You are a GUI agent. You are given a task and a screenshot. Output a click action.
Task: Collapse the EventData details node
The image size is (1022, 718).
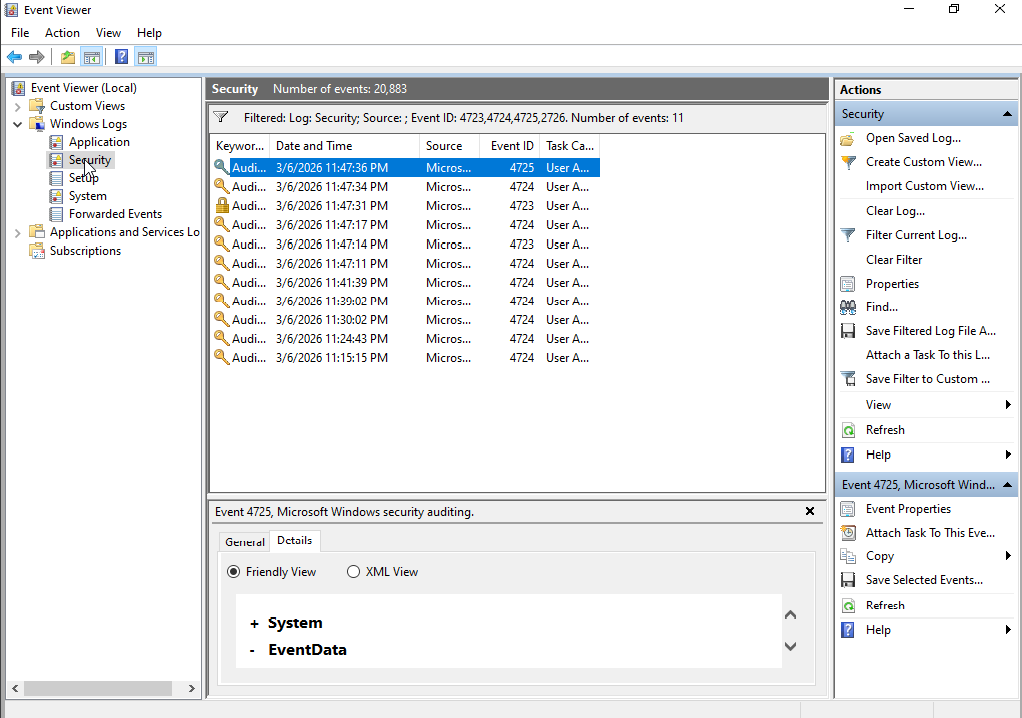point(255,650)
